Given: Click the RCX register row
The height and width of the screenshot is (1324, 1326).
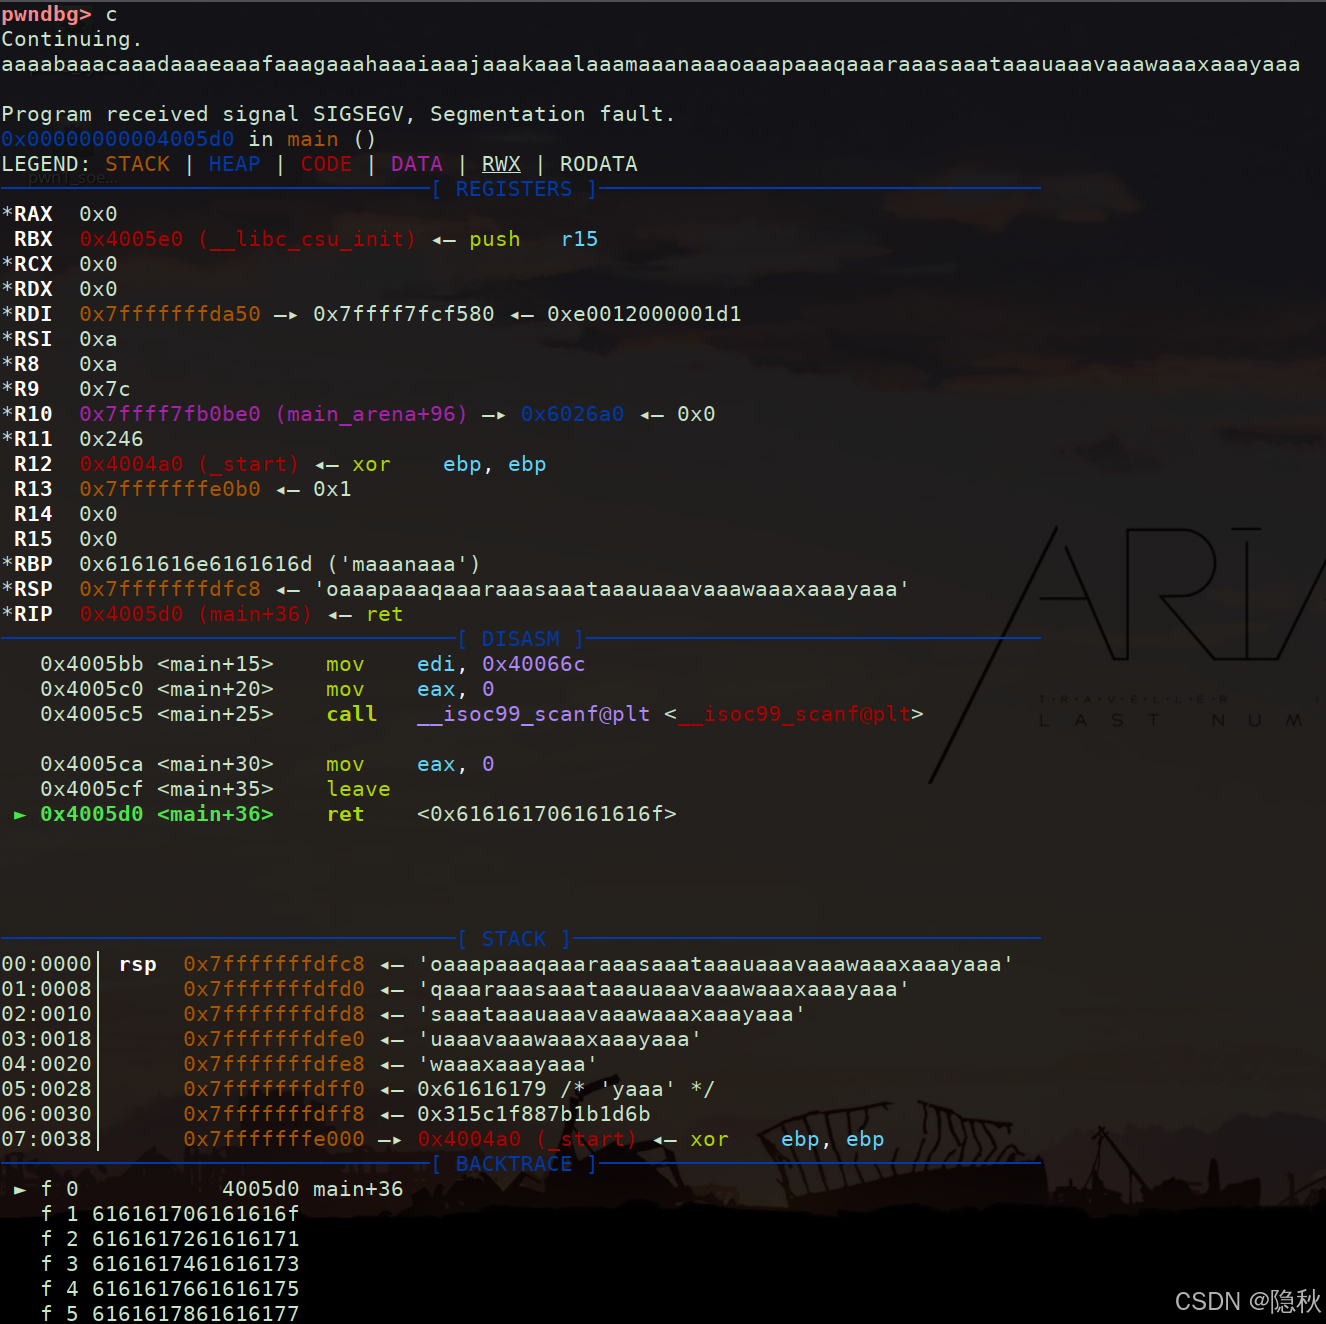Looking at the screenshot, I should 59,264.
